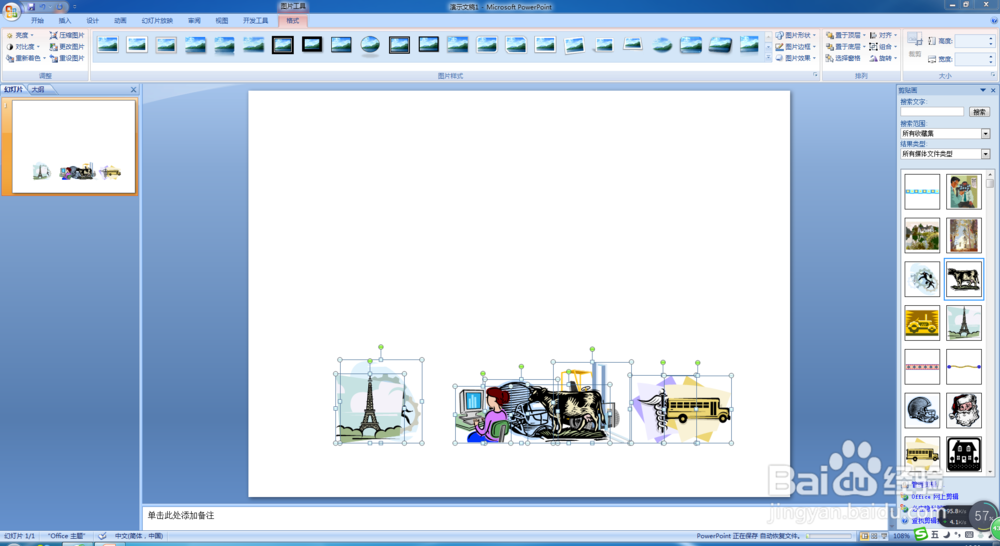Open the 置于底层 send to back dropdown
This screenshot has height=546, width=1000.
pyautogui.click(x=846, y=47)
